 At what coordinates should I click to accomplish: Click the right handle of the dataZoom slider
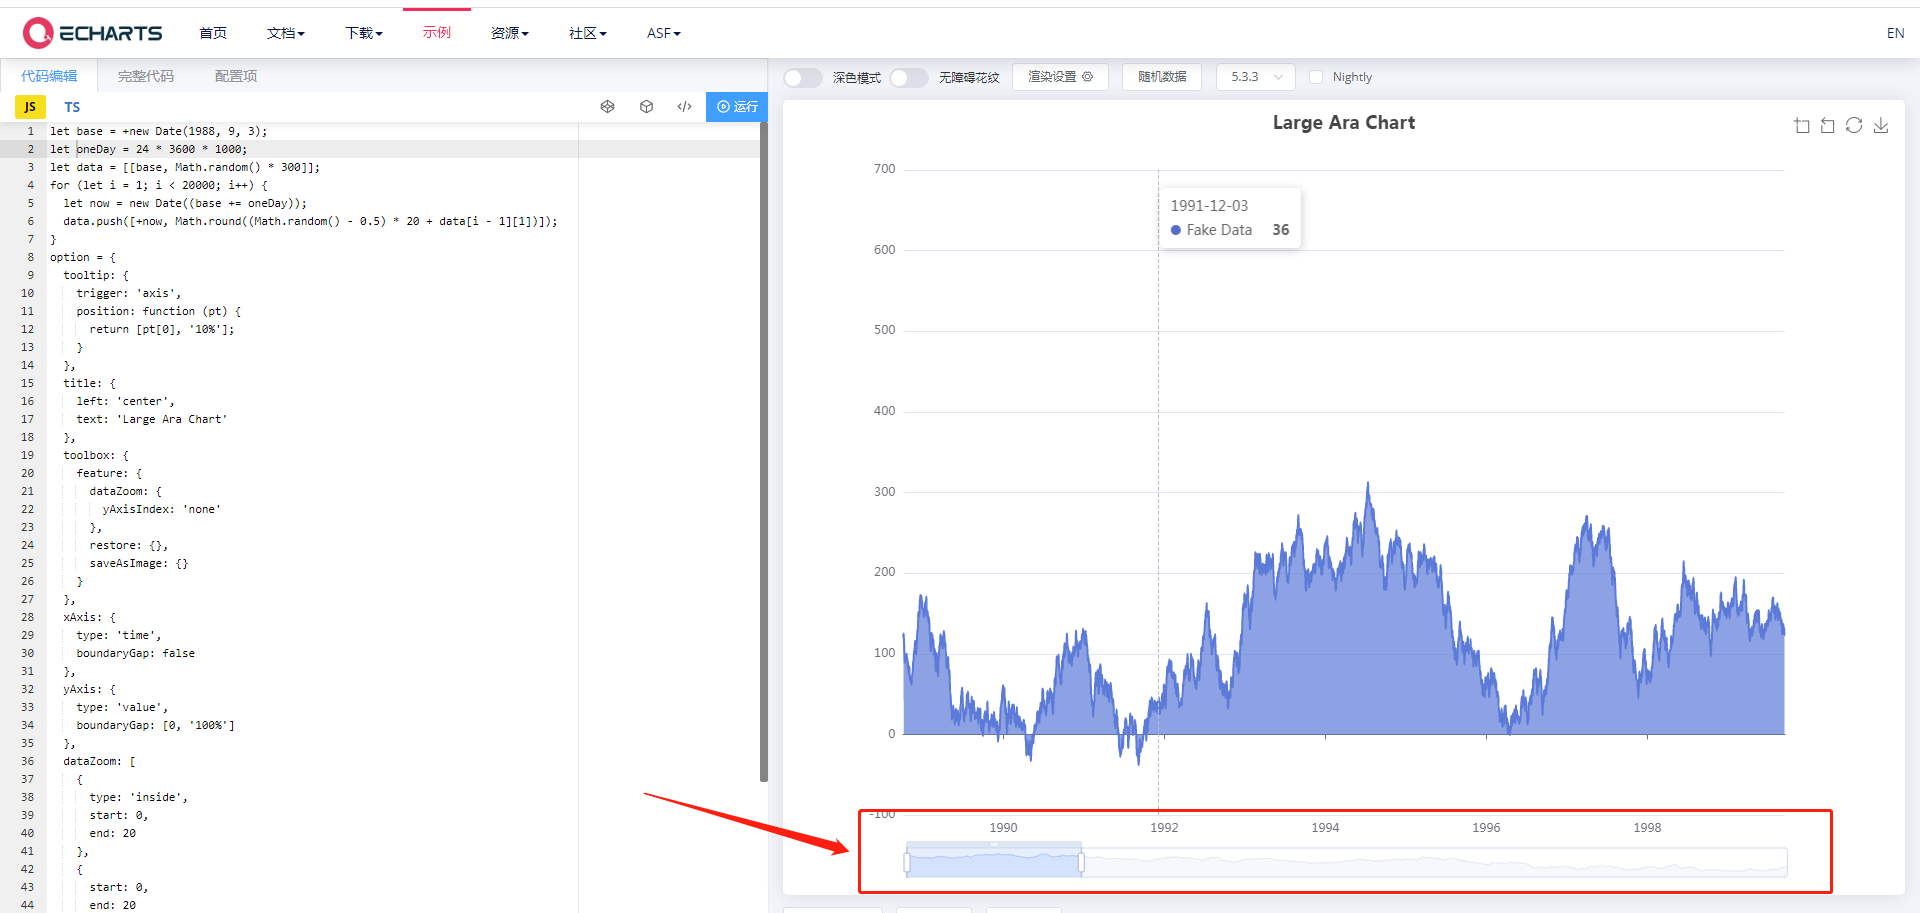point(1081,862)
